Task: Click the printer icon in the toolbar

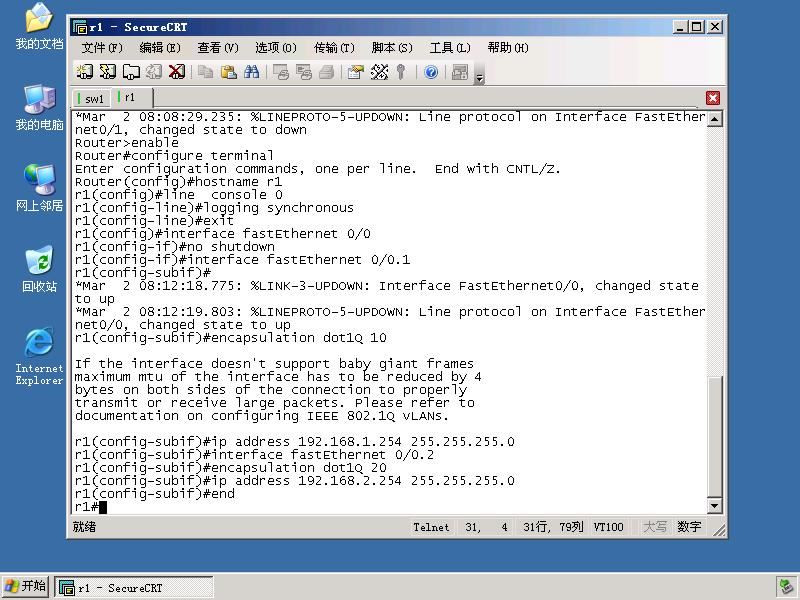Action: point(327,72)
